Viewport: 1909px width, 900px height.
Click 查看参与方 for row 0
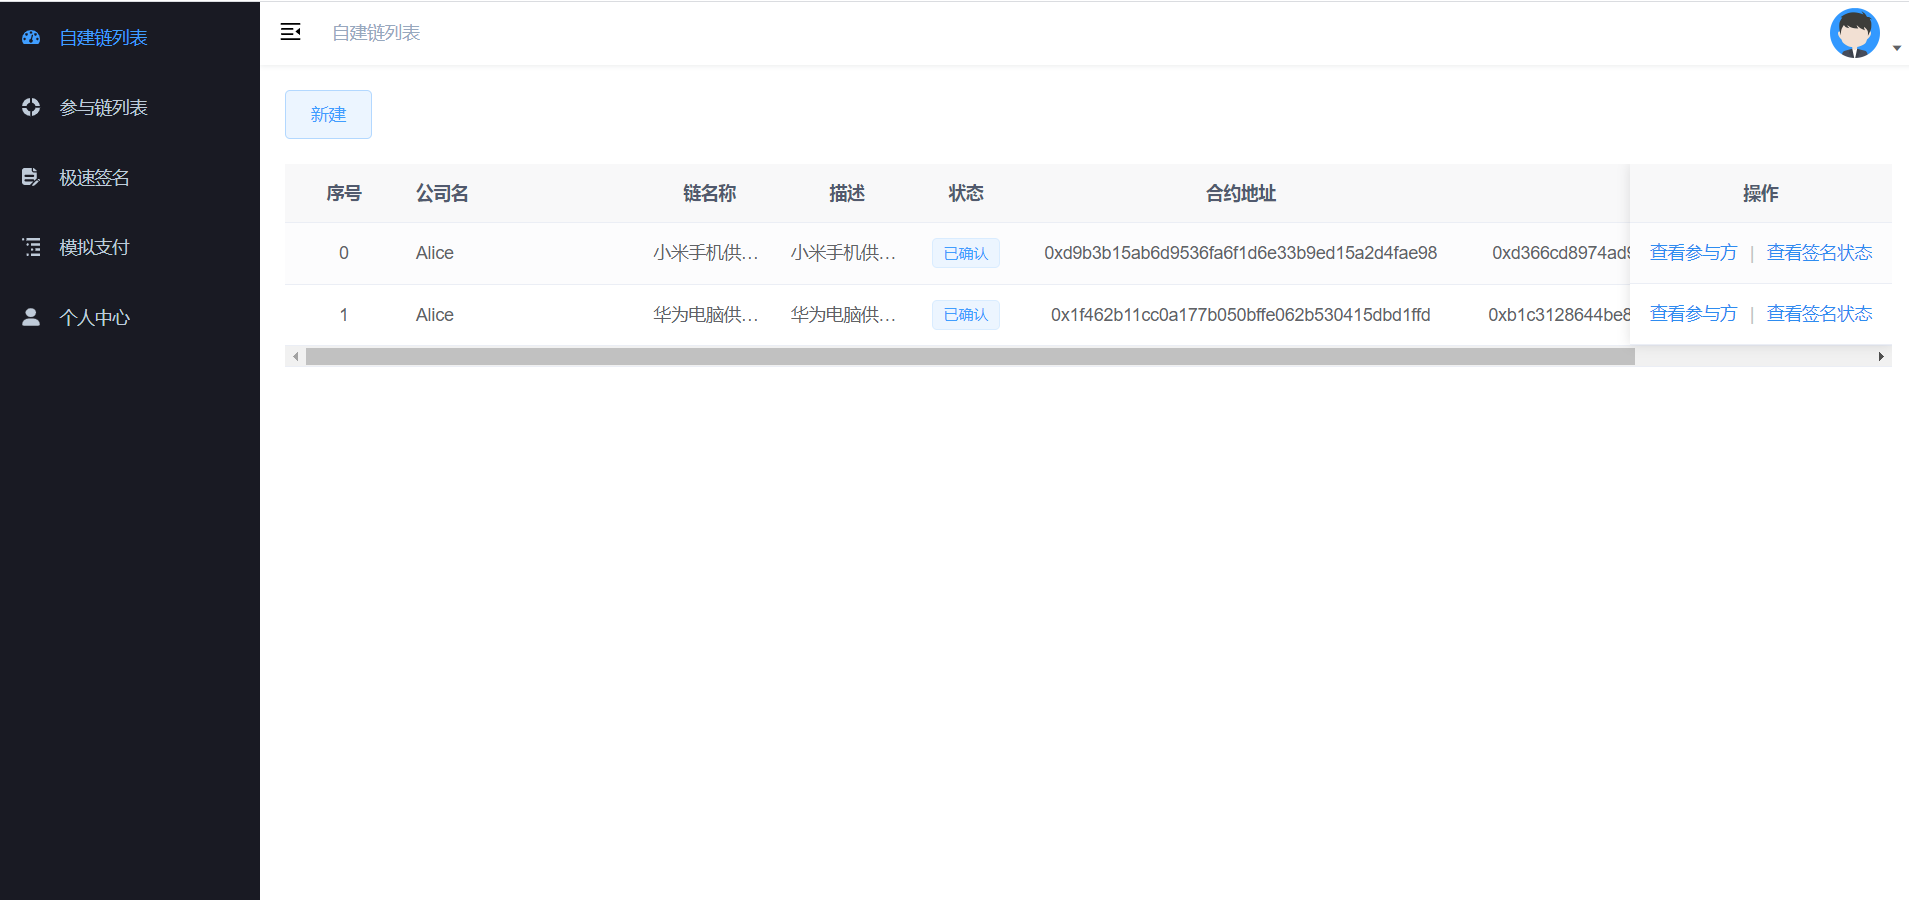click(x=1693, y=253)
